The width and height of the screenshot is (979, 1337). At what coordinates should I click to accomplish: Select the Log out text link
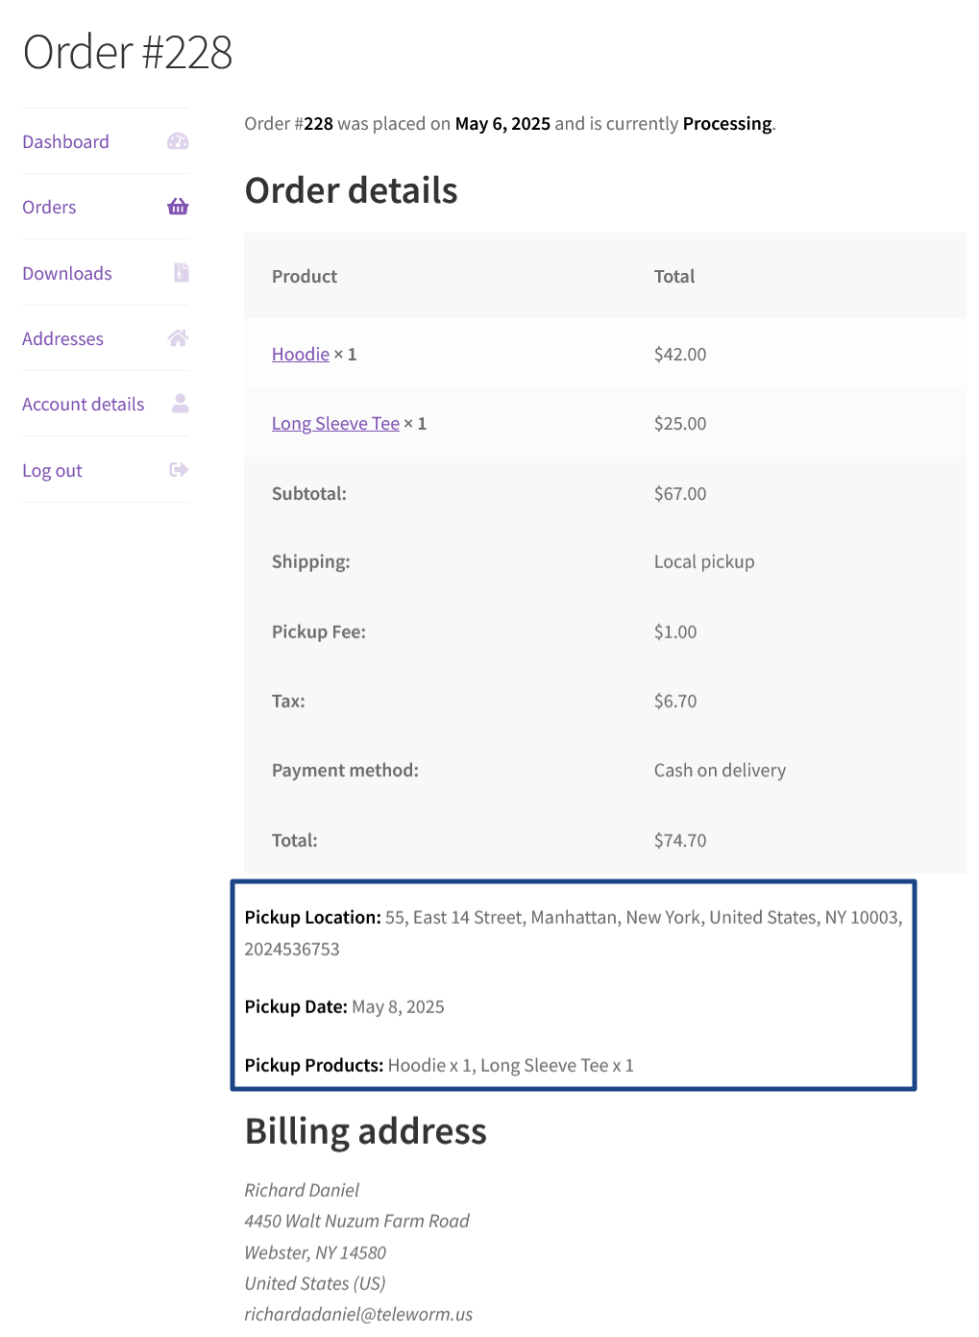[52, 471]
